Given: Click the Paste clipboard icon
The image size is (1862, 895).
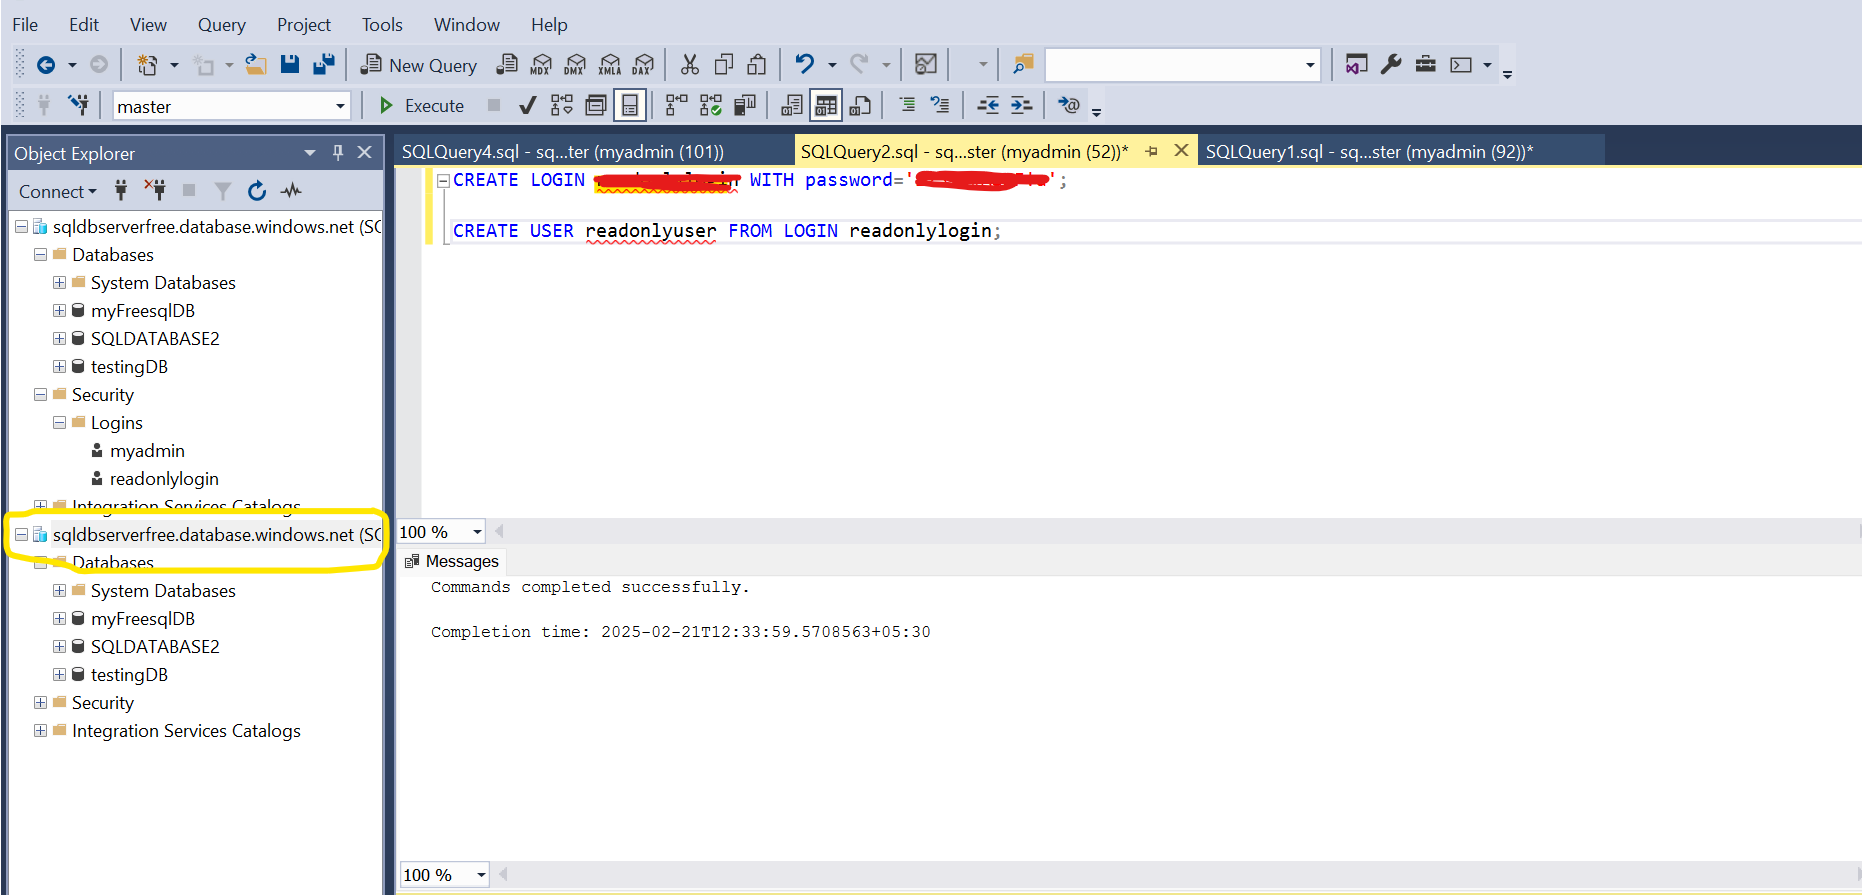Looking at the screenshot, I should [x=757, y=65].
